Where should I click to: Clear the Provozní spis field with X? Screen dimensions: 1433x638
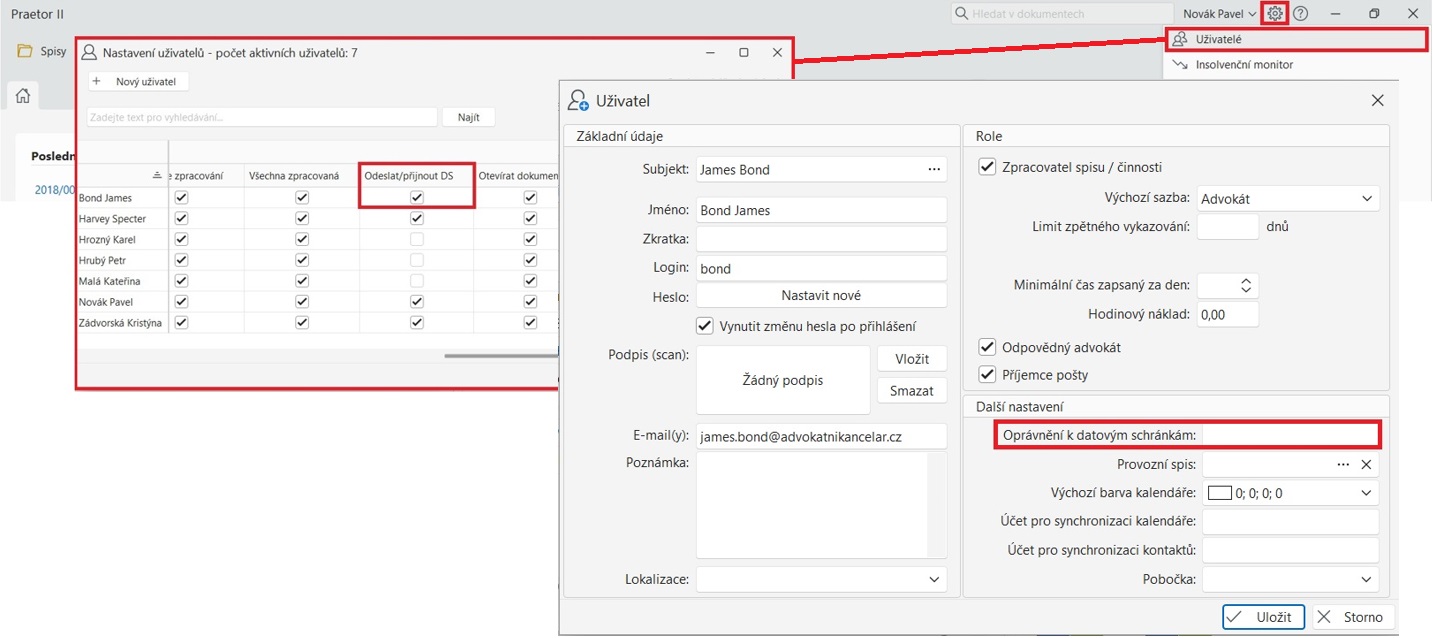1366,465
